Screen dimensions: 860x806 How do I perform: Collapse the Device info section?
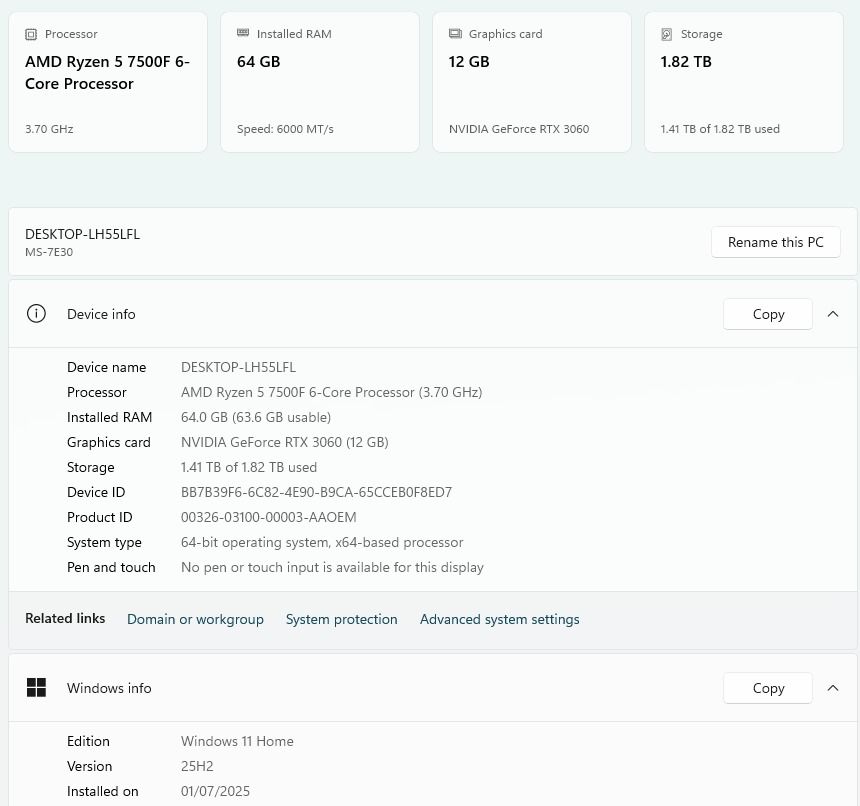pyautogui.click(x=833, y=314)
